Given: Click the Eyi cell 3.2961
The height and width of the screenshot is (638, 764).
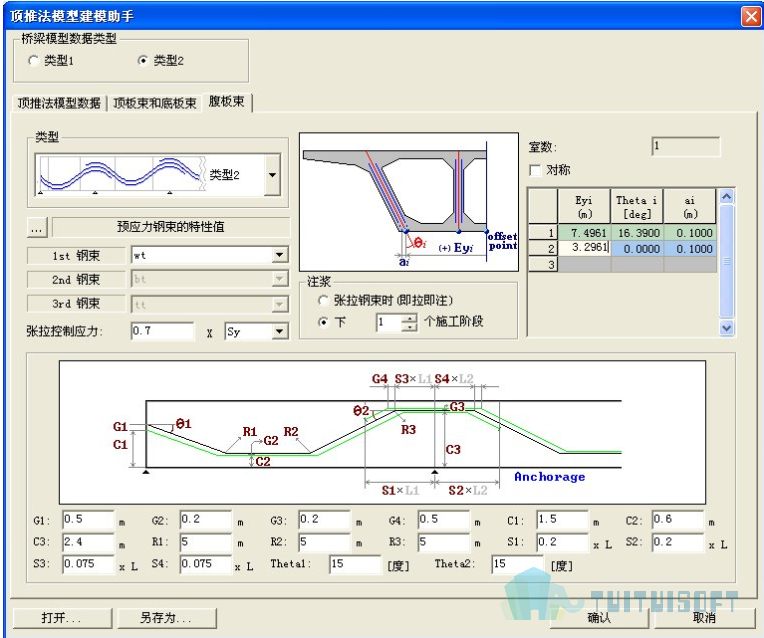Looking at the screenshot, I should pyautogui.click(x=584, y=248).
